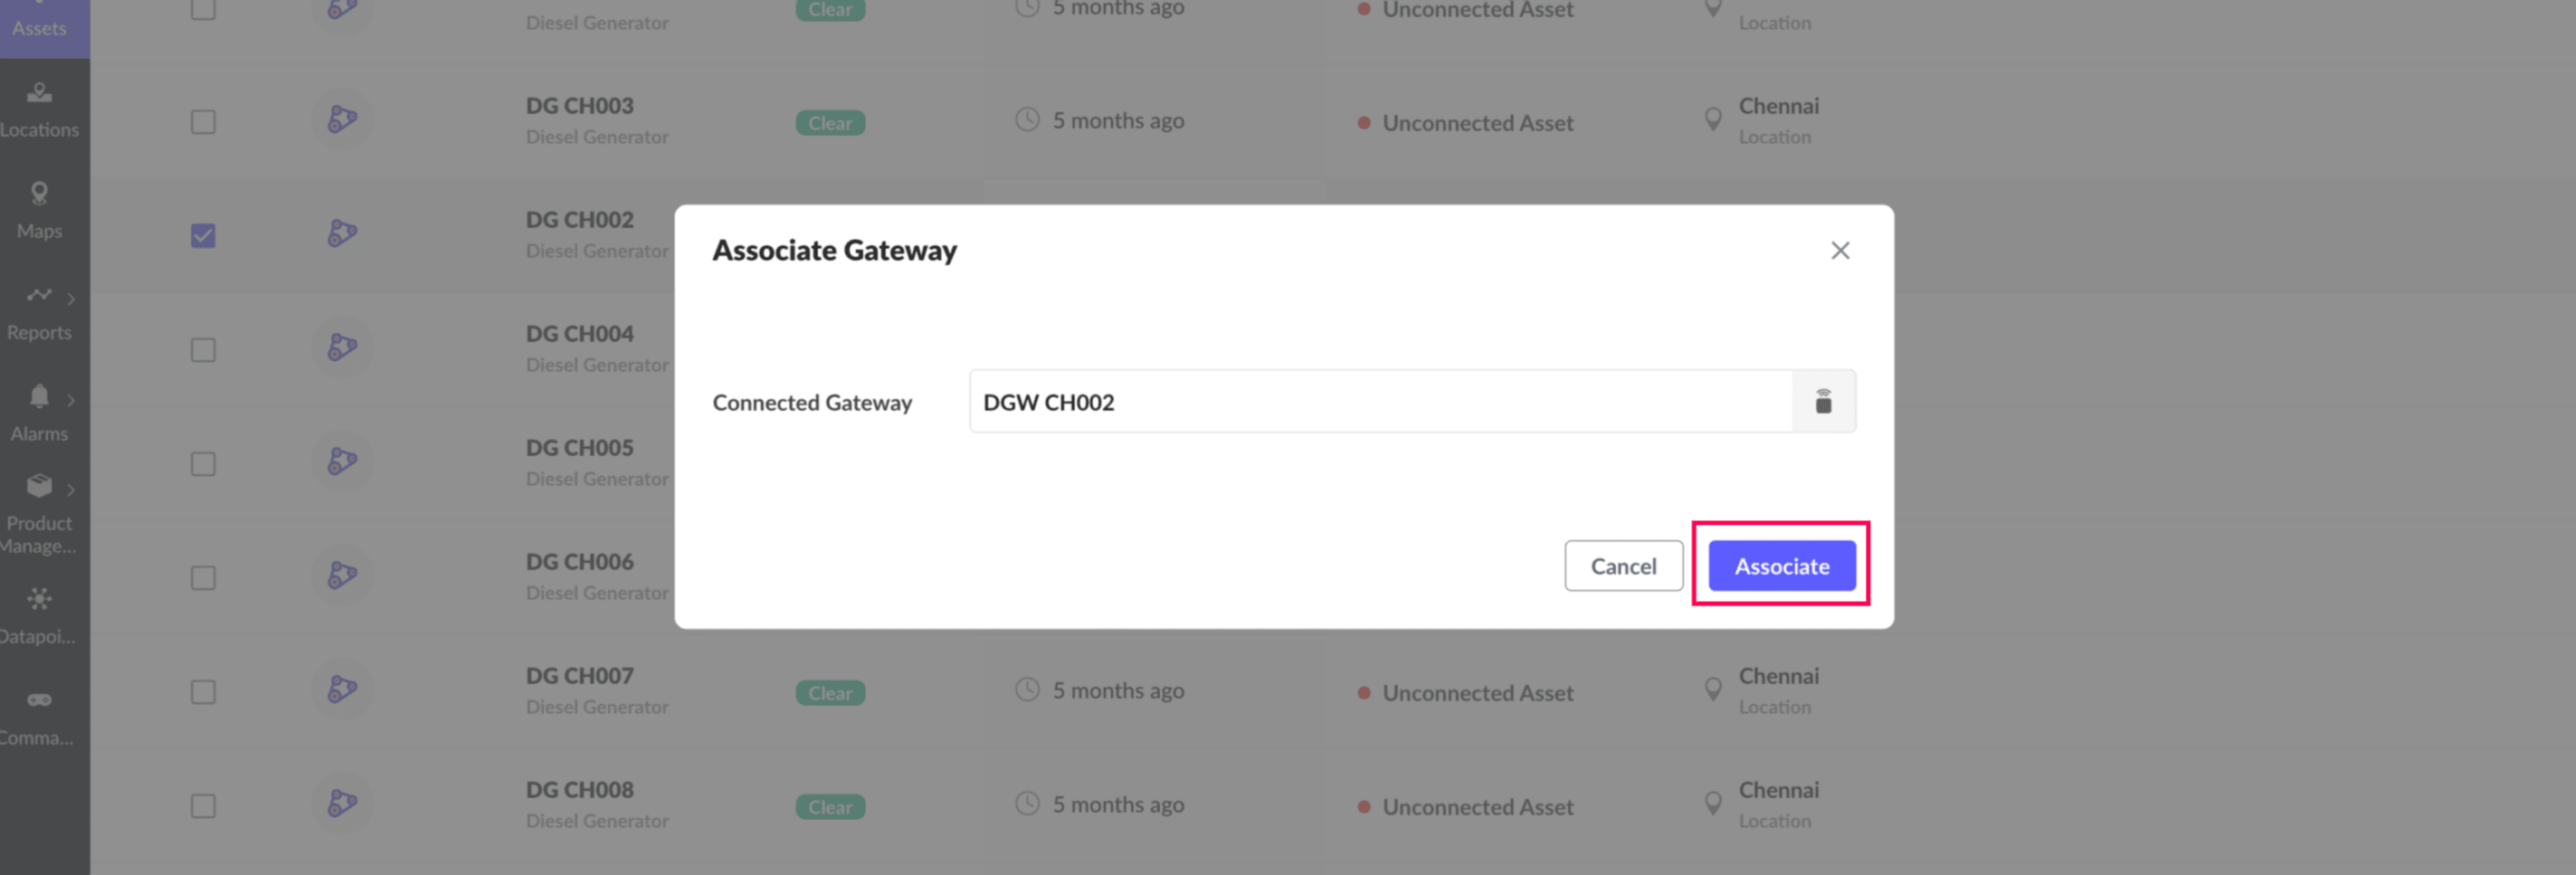Click the gateway device icon in the field

pyautogui.click(x=1822, y=401)
